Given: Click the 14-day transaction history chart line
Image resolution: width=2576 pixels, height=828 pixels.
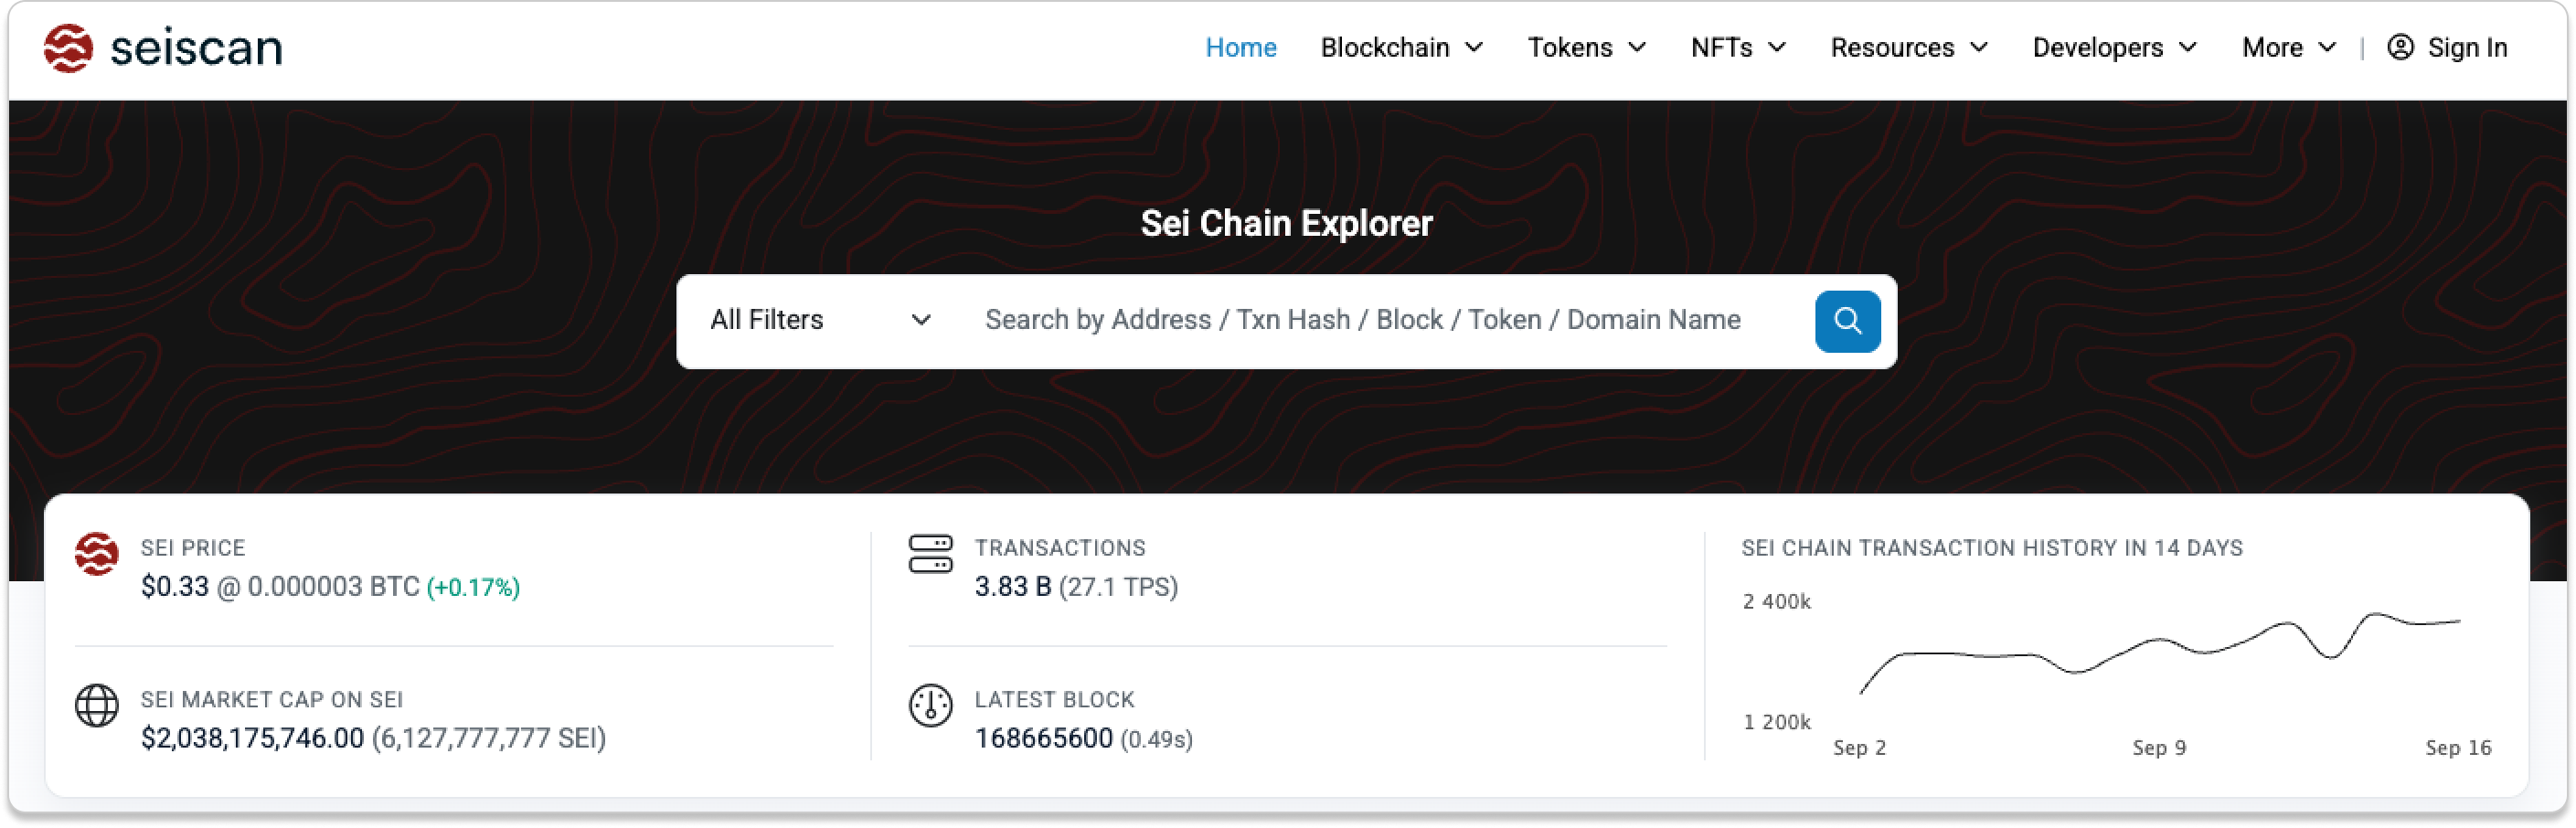Looking at the screenshot, I should (2160, 640).
